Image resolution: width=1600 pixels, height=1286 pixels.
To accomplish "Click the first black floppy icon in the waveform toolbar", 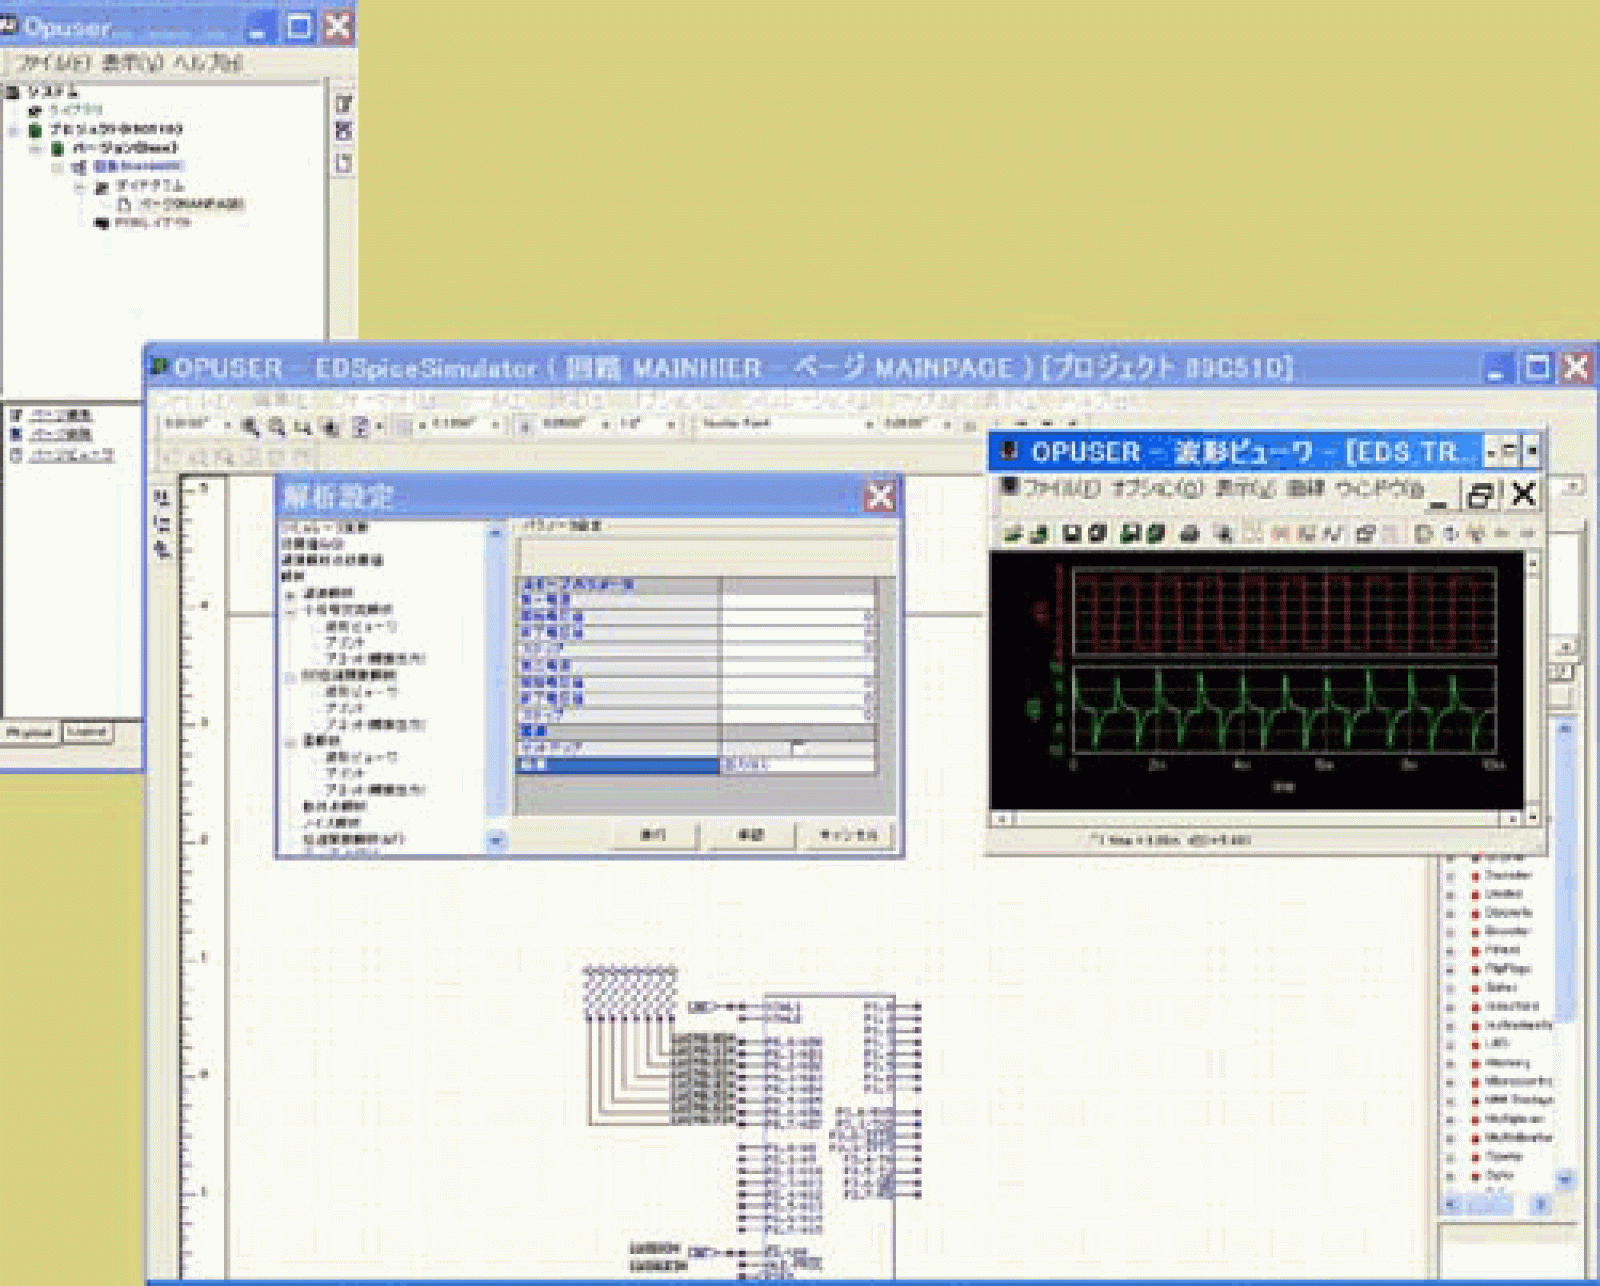I will [x=1071, y=533].
